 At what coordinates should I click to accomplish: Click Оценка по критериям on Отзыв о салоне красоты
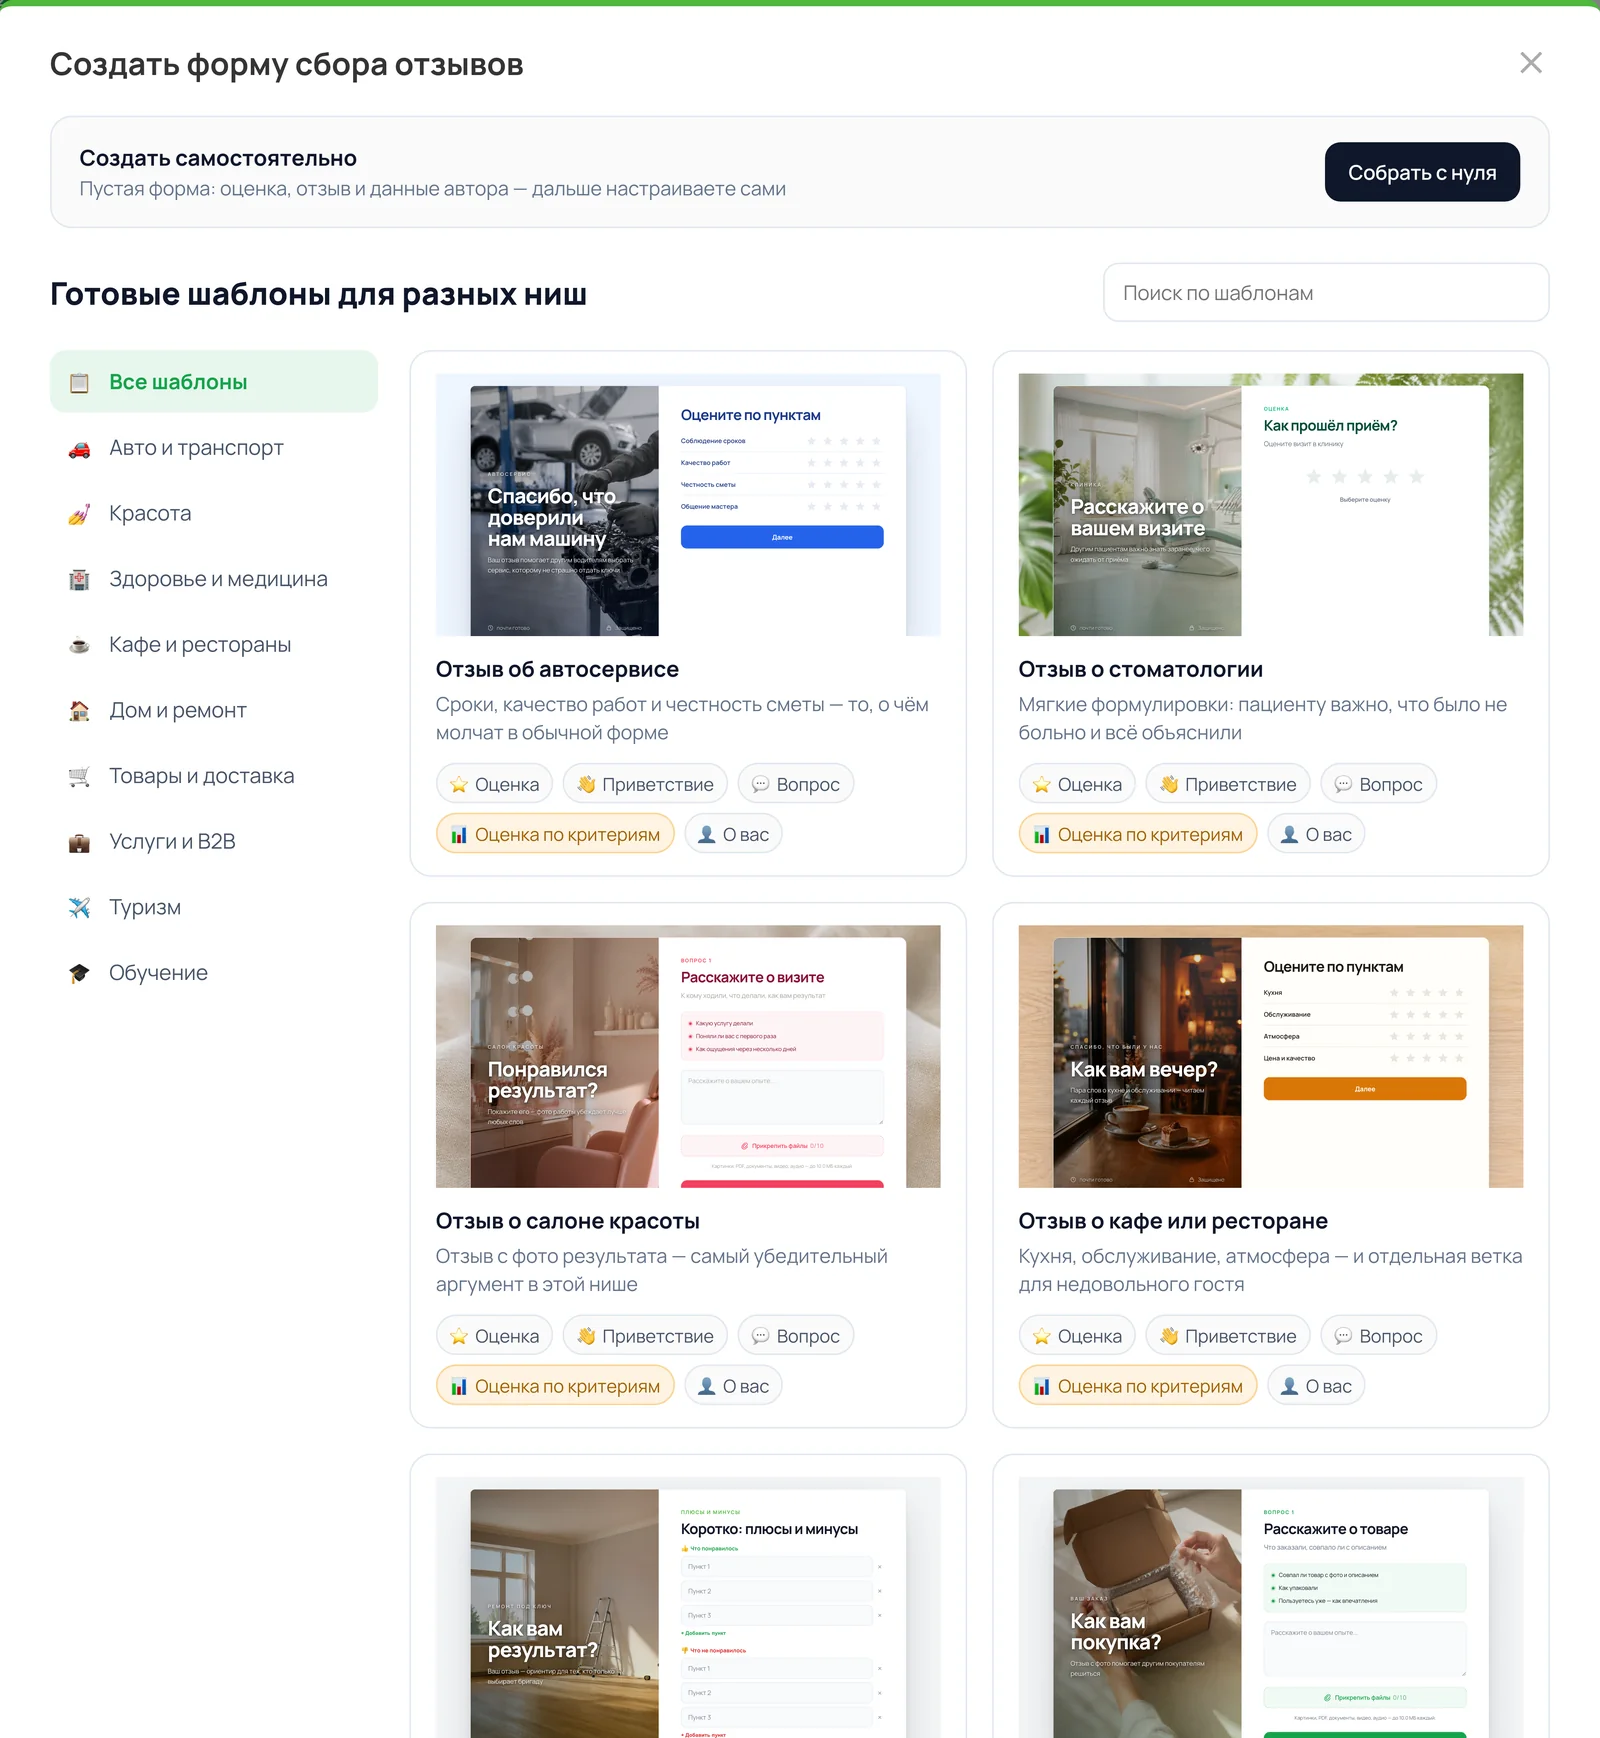[555, 1386]
